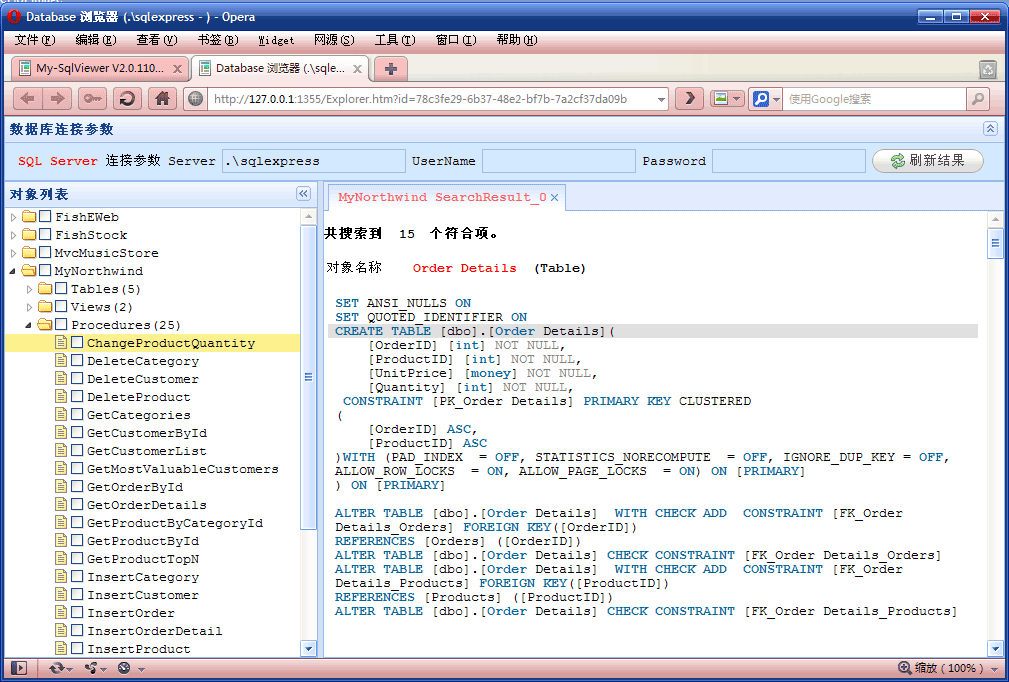The height and width of the screenshot is (682, 1009).
Task: Open the search engine selector dropdown arrow
Action: coord(776,99)
